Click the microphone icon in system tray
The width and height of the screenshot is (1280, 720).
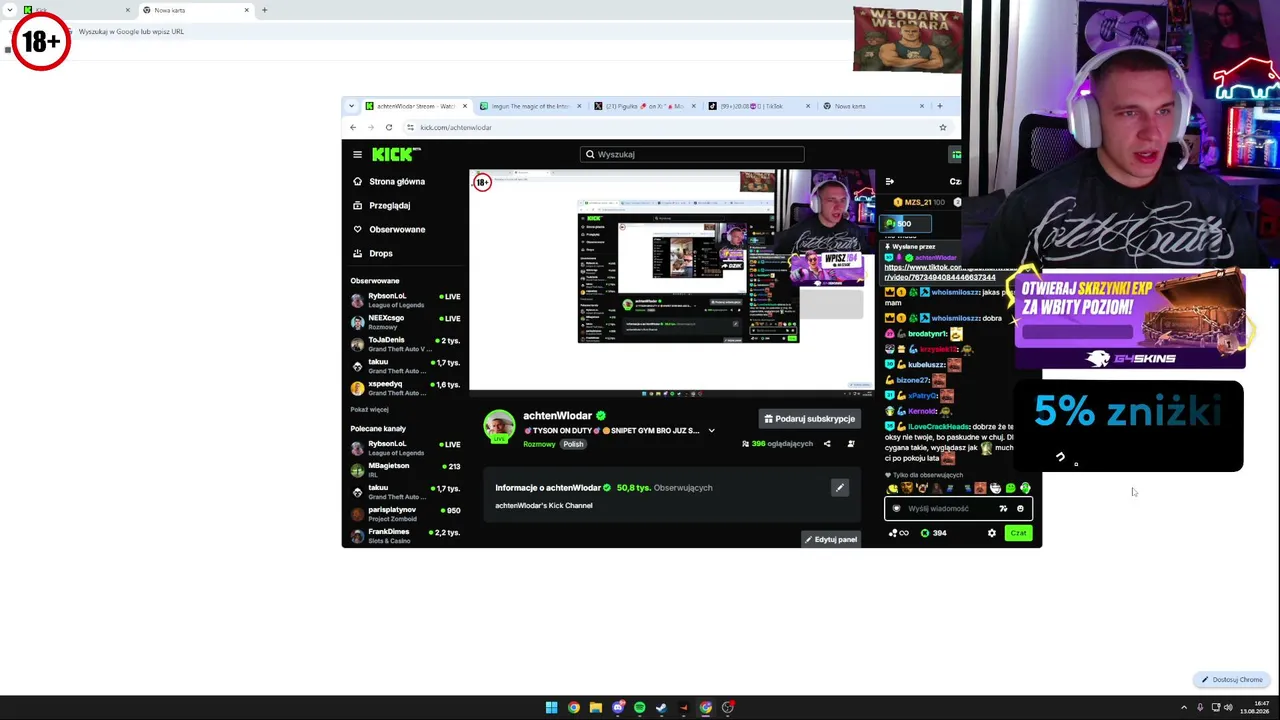click(1200, 708)
